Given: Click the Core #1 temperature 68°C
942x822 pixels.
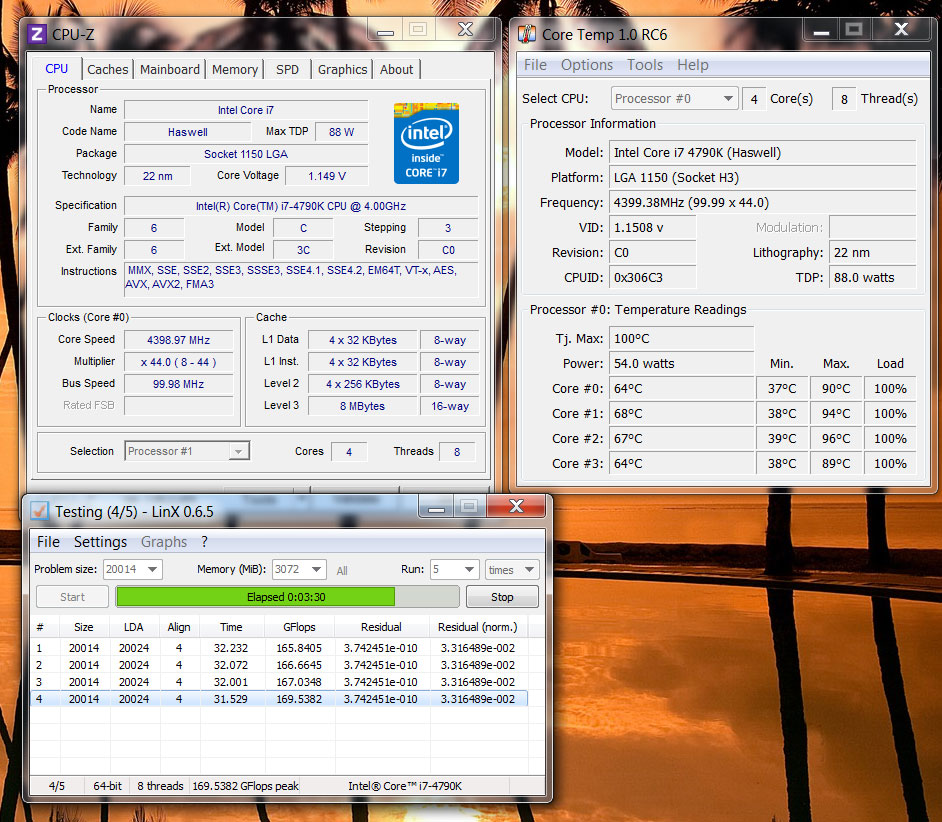Looking at the screenshot, I should 681,413.
